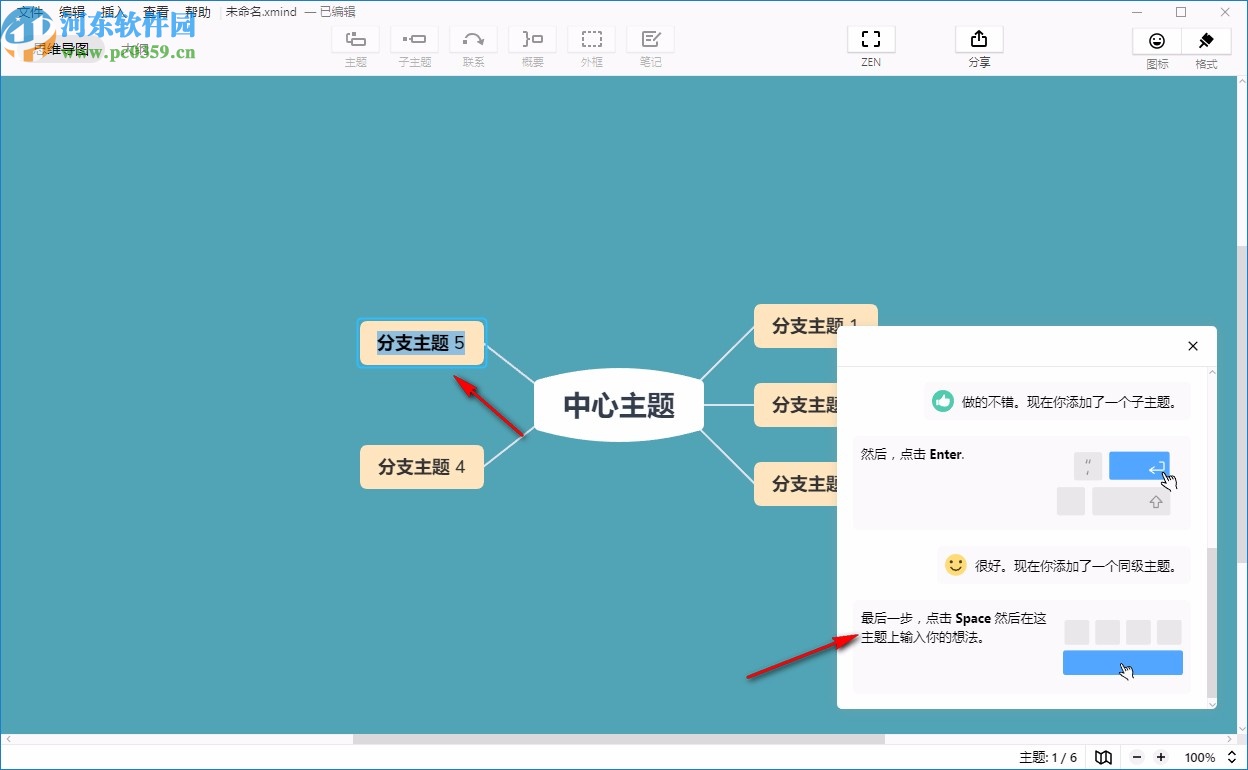Select the 分支主题 5 topic node

(421, 343)
